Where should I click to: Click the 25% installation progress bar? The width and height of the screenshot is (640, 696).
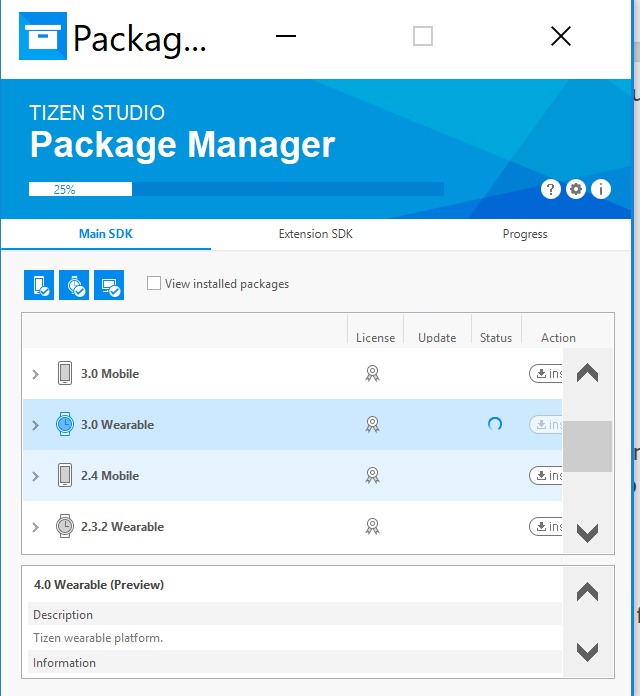click(x=236, y=189)
